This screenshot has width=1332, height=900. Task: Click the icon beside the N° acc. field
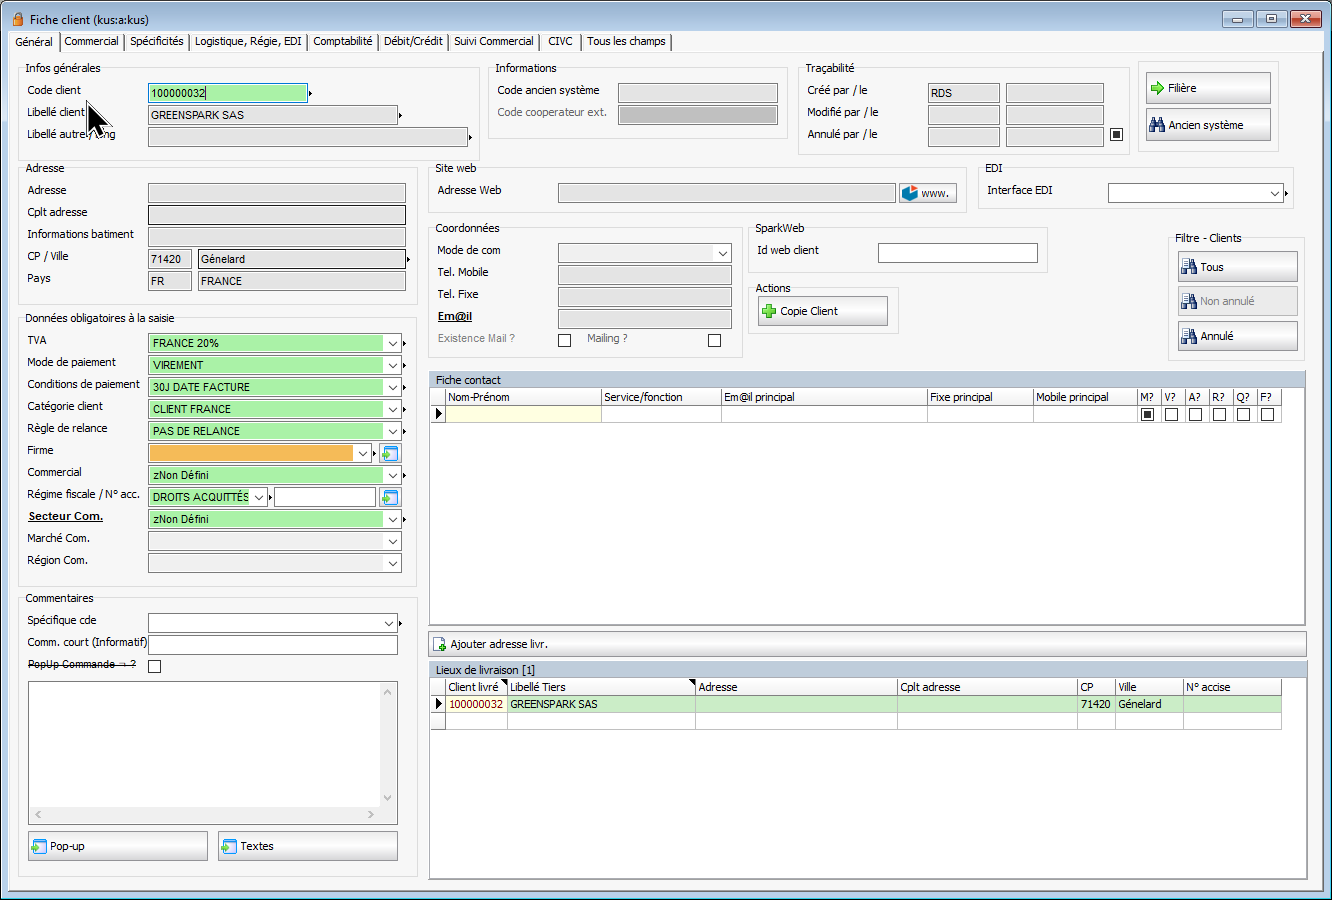[390, 497]
